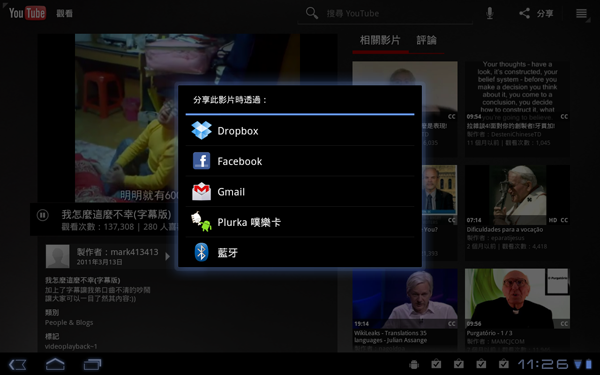This screenshot has height=375, width=600.
Task: Click the Plurka android icon
Action: coord(201,222)
